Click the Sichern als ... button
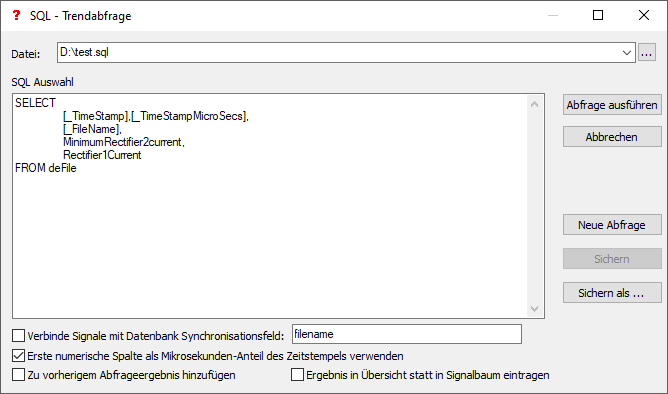The width and height of the screenshot is (668, 394). [612, 293]
